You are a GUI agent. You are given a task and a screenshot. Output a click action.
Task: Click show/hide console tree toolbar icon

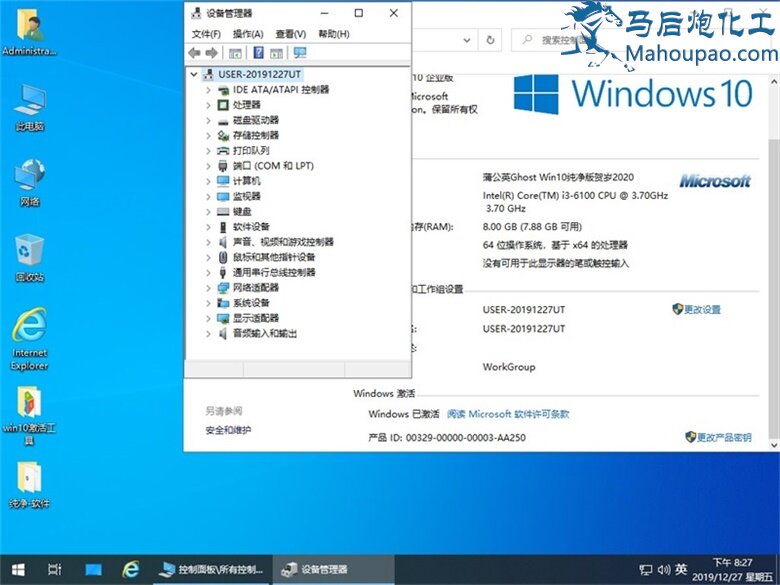235,53
